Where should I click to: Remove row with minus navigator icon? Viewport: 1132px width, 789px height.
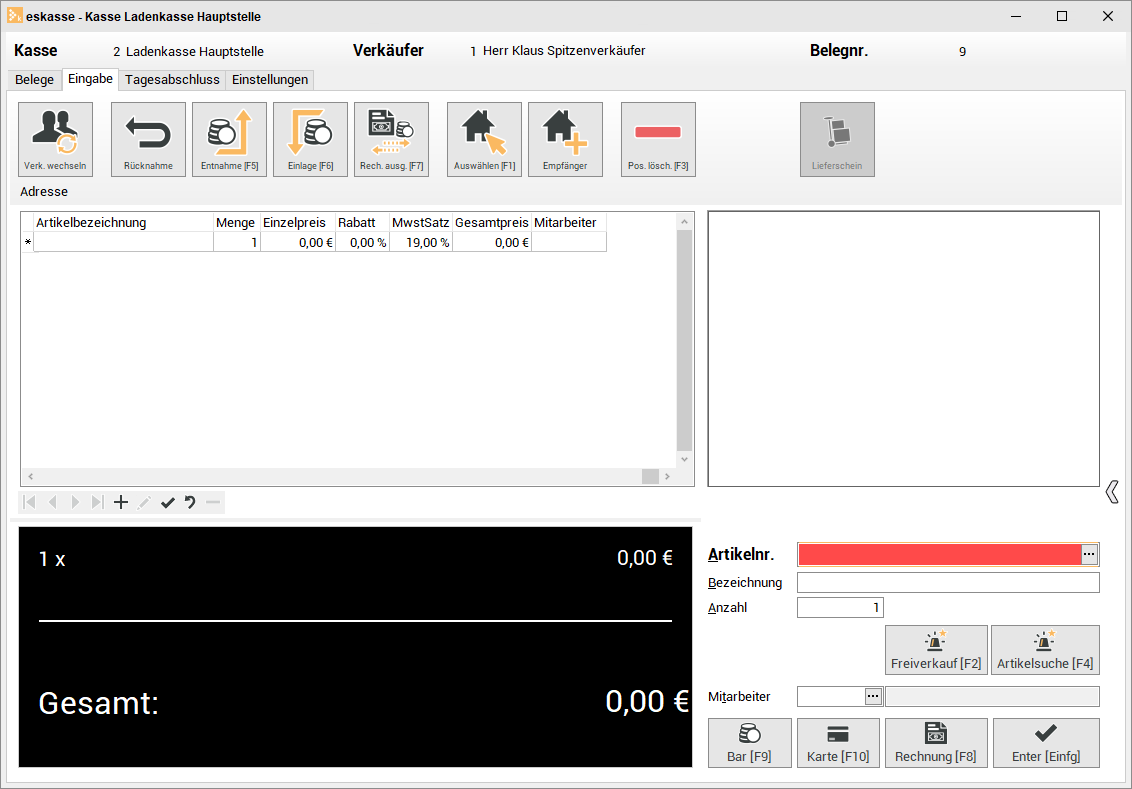coord(213,502)
